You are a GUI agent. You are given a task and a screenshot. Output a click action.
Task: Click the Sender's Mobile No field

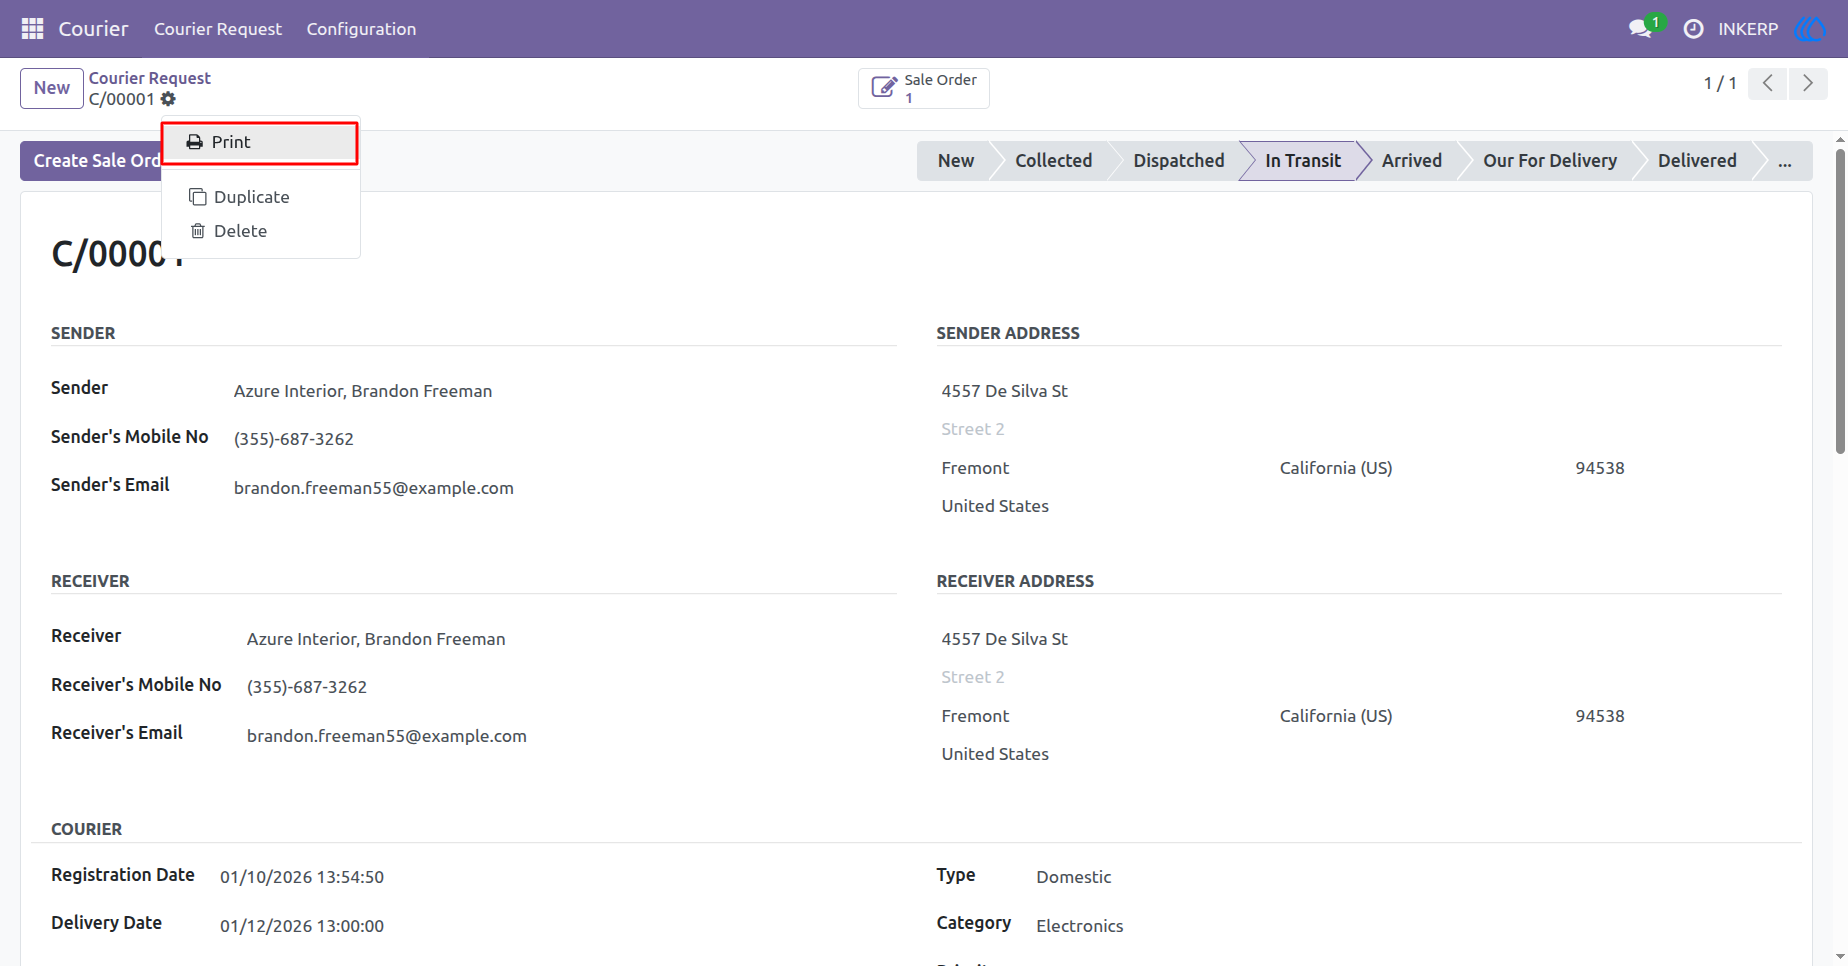tap(294, 439)
